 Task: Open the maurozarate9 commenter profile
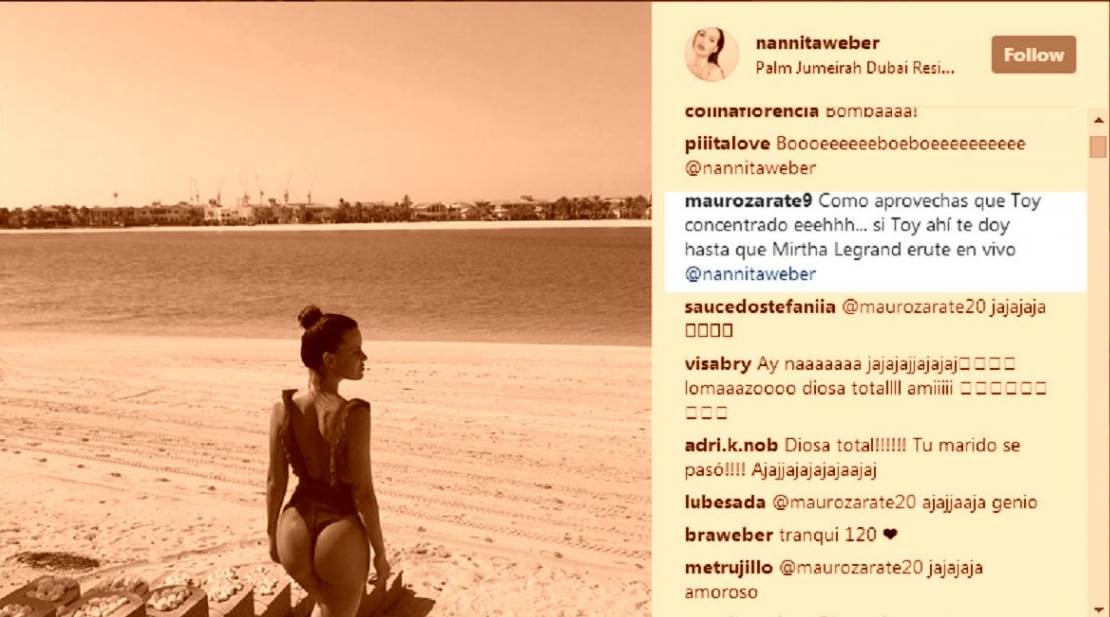click(748, 201)
